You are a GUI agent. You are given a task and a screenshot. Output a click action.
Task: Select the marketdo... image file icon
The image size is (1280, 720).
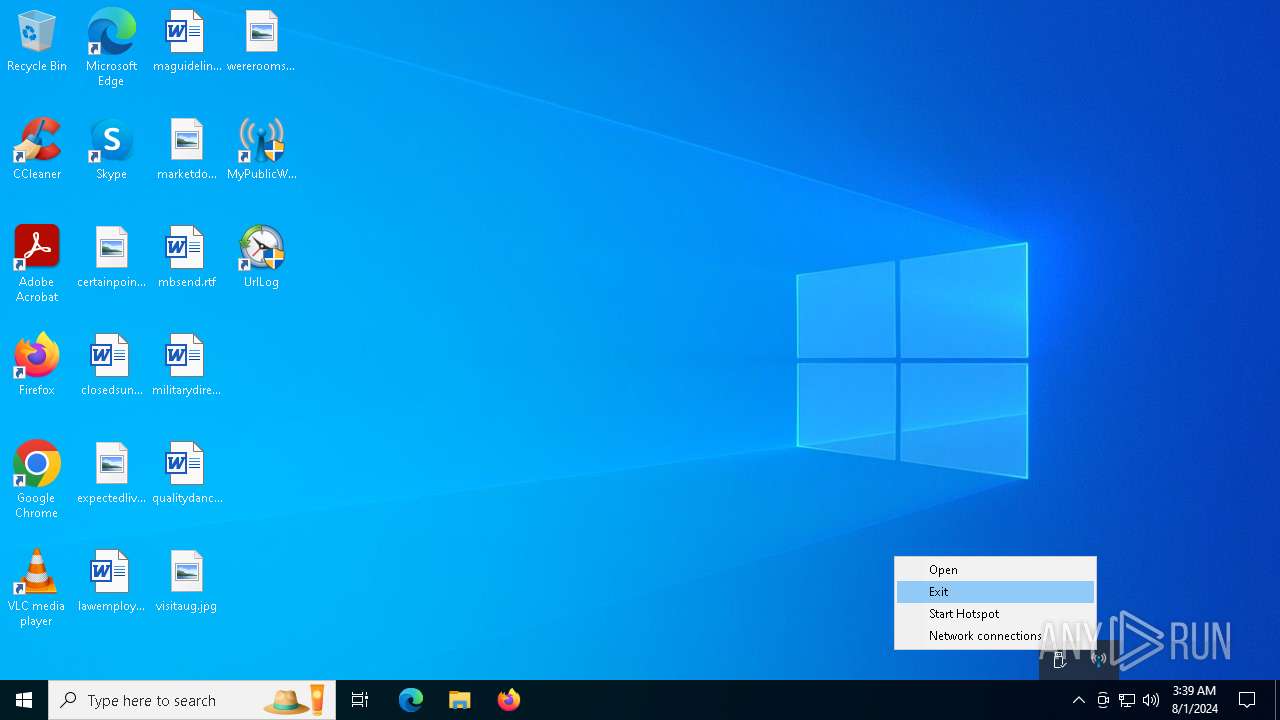(186, 150)
